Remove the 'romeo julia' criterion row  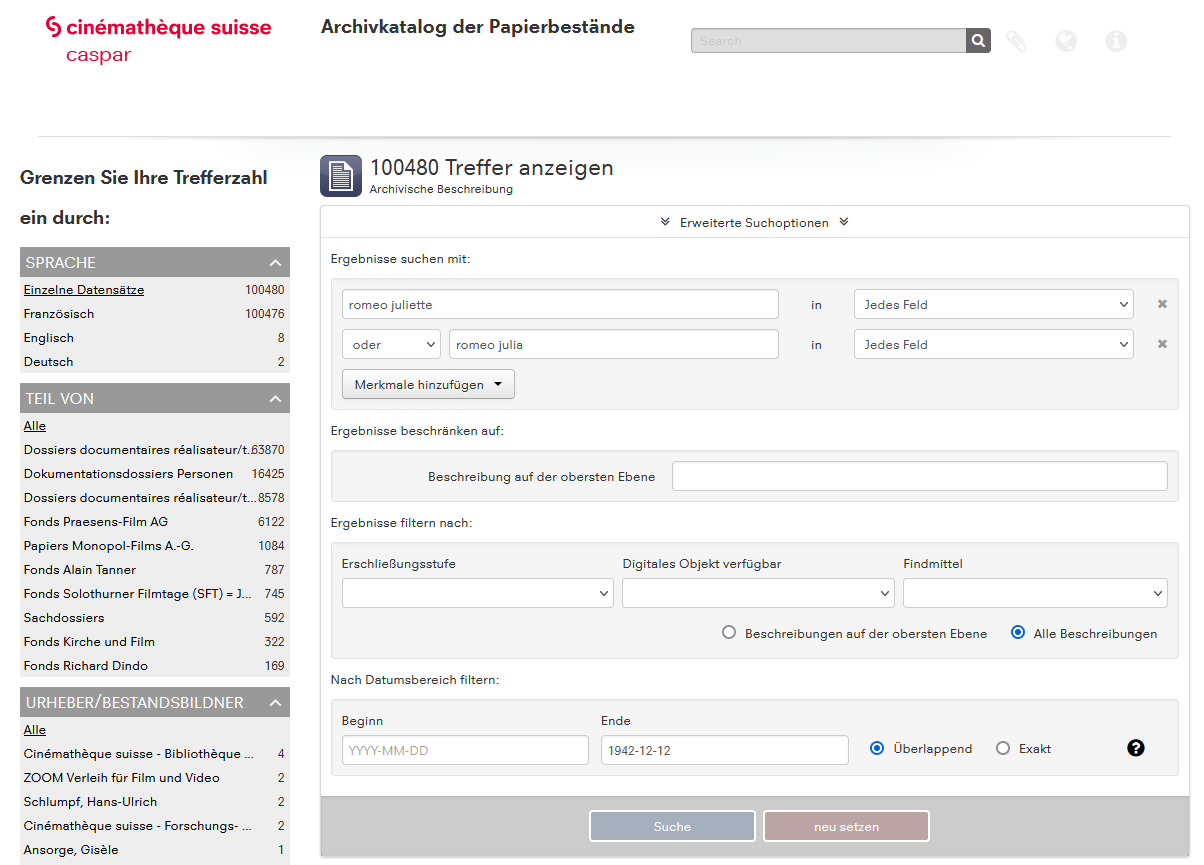pos(1162,344)
